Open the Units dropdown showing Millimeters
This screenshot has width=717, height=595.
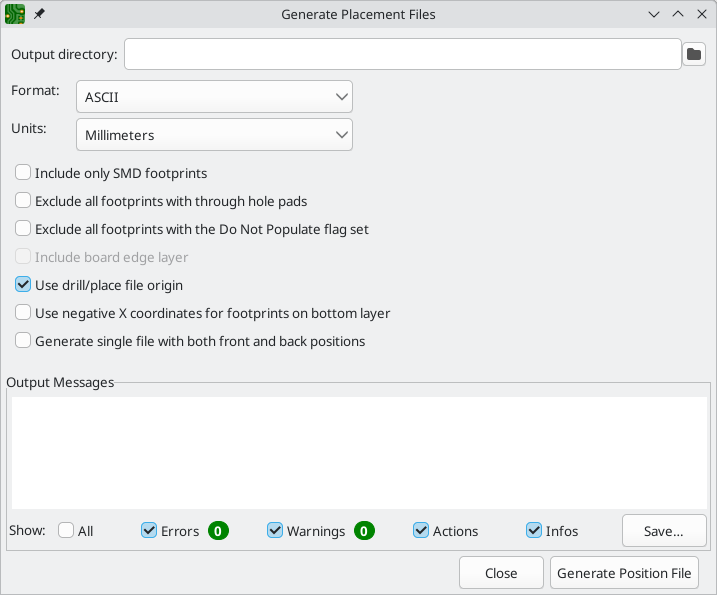(x=214, y=134)
